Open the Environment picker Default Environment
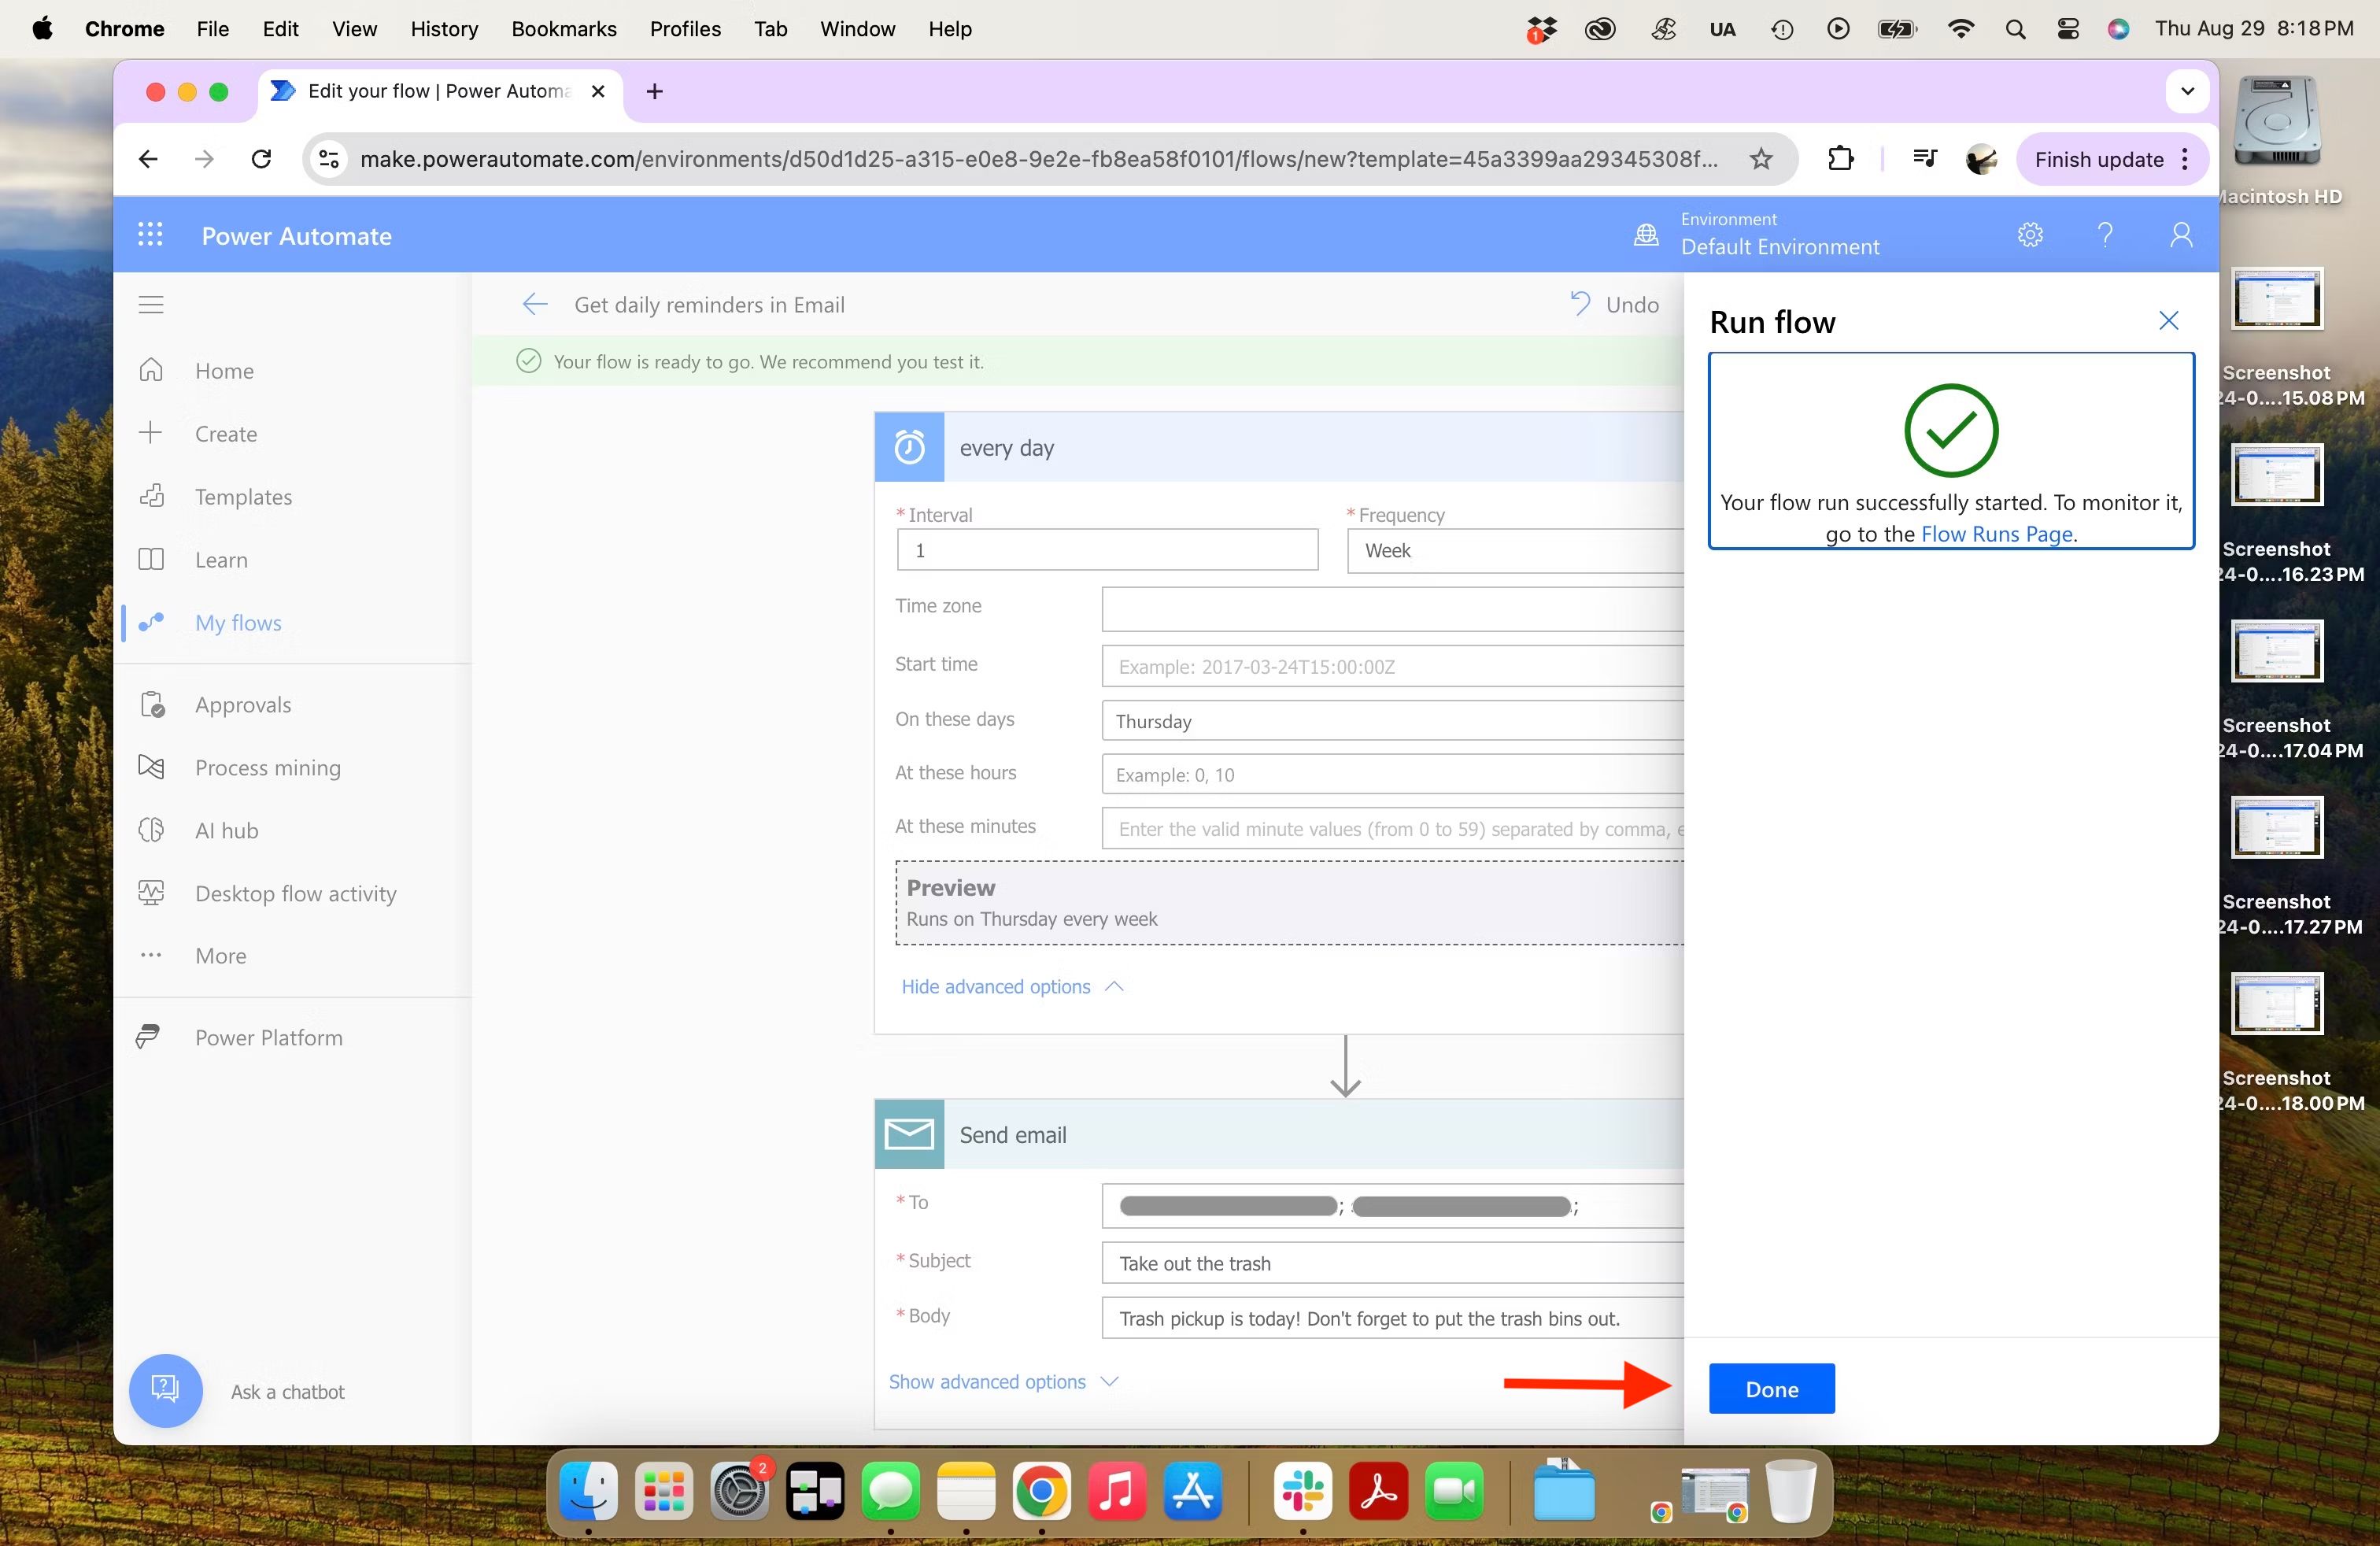The width and height of the screenshot is (2380, 1546). 1757,235
